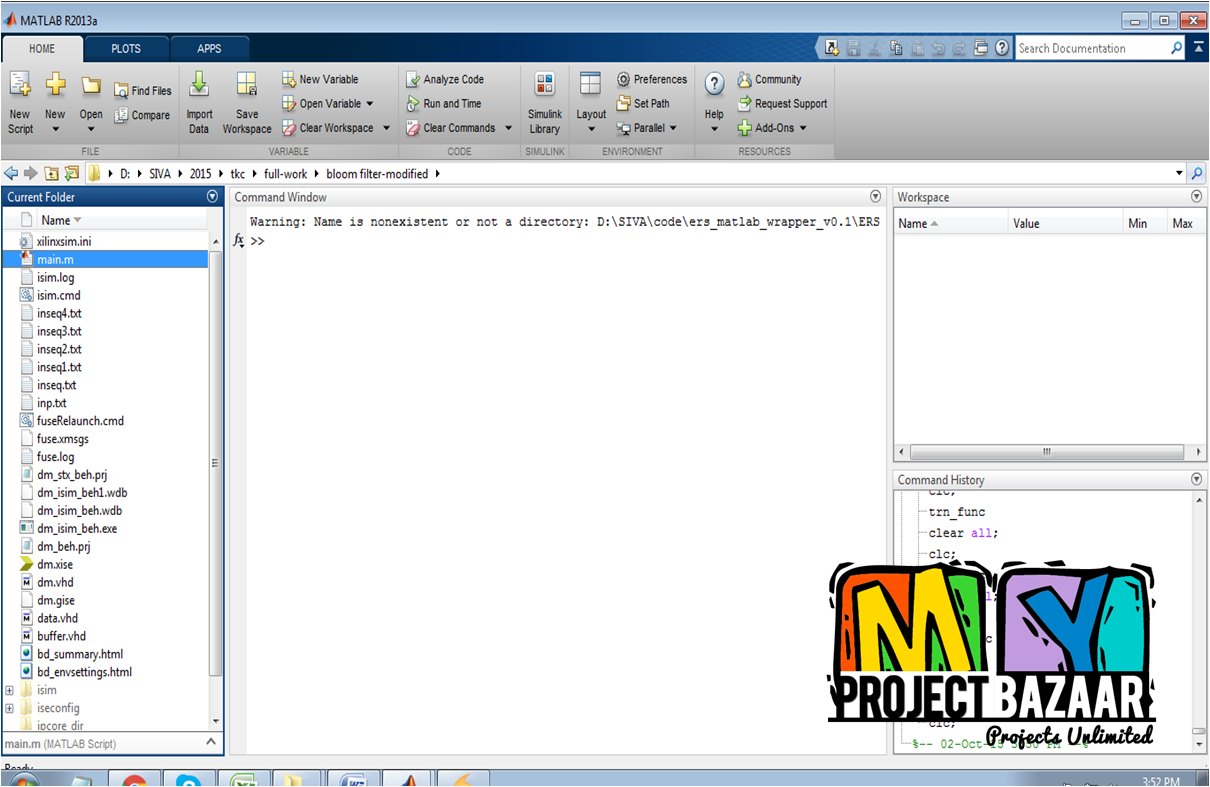The image size is (1210, 787).
Task: Switch to the PLOTS tab
Action: [126, 48]
